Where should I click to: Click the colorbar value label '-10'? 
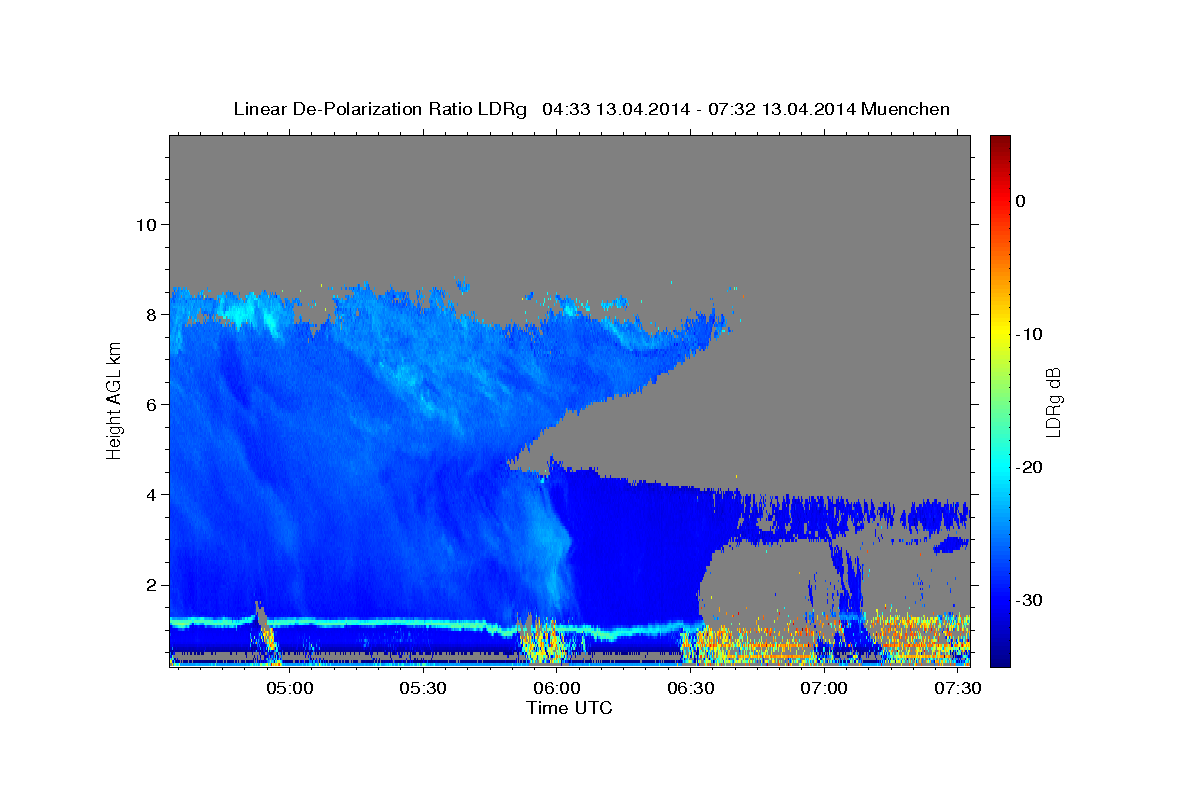click(1030, 334)
